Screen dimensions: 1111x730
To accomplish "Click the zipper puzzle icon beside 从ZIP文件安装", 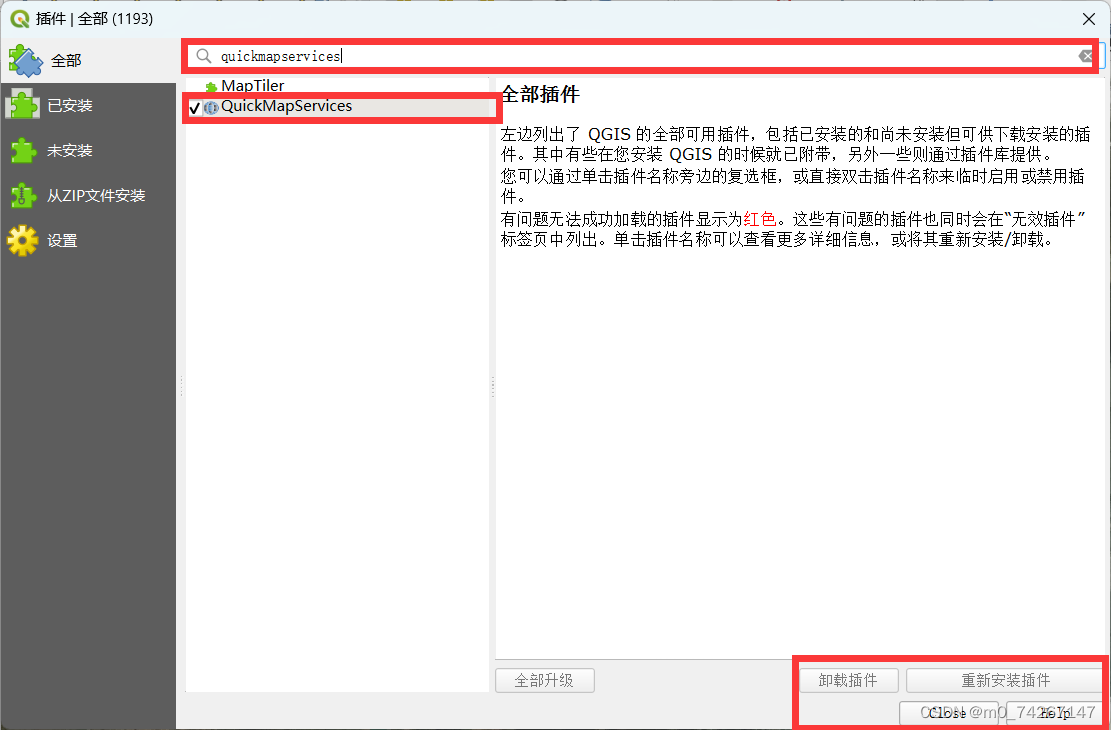I will [x=23, y=196].
